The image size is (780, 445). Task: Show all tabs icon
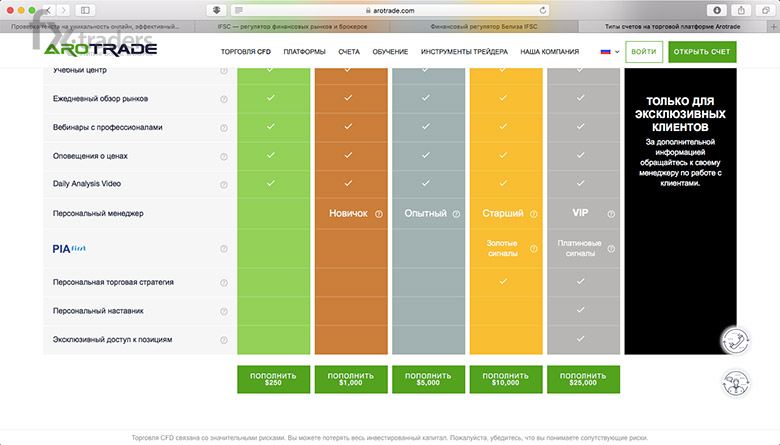(766, 10)
